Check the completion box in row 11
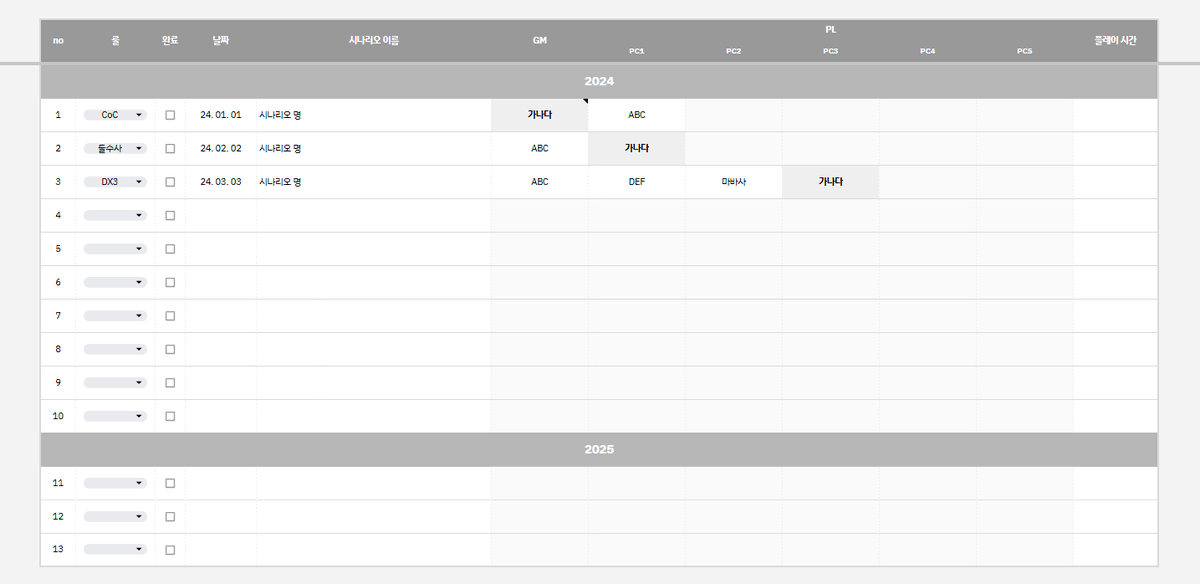Screen dimensions: 1200x584 [170, 483]
